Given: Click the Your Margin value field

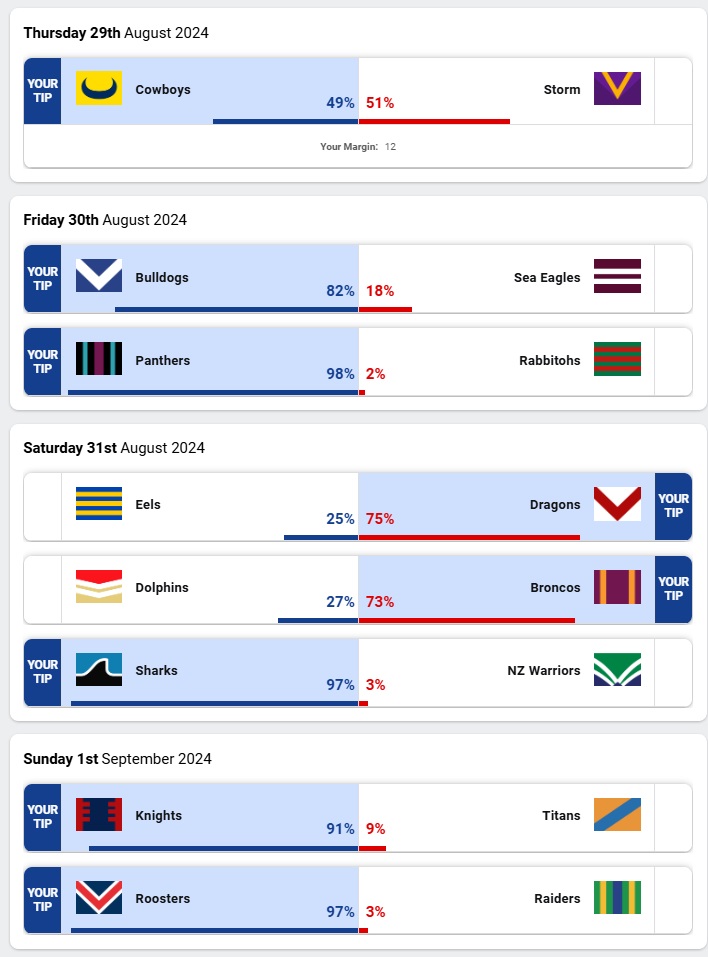Looking at the screenshot, I should 391,147.
